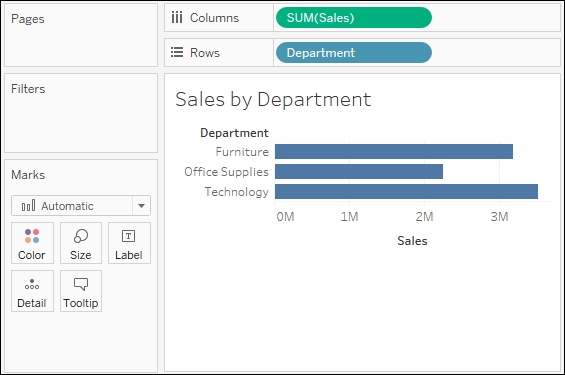Click the Columns shelf icon
Viewport: 565px width, 375px height.
(177, 17)
